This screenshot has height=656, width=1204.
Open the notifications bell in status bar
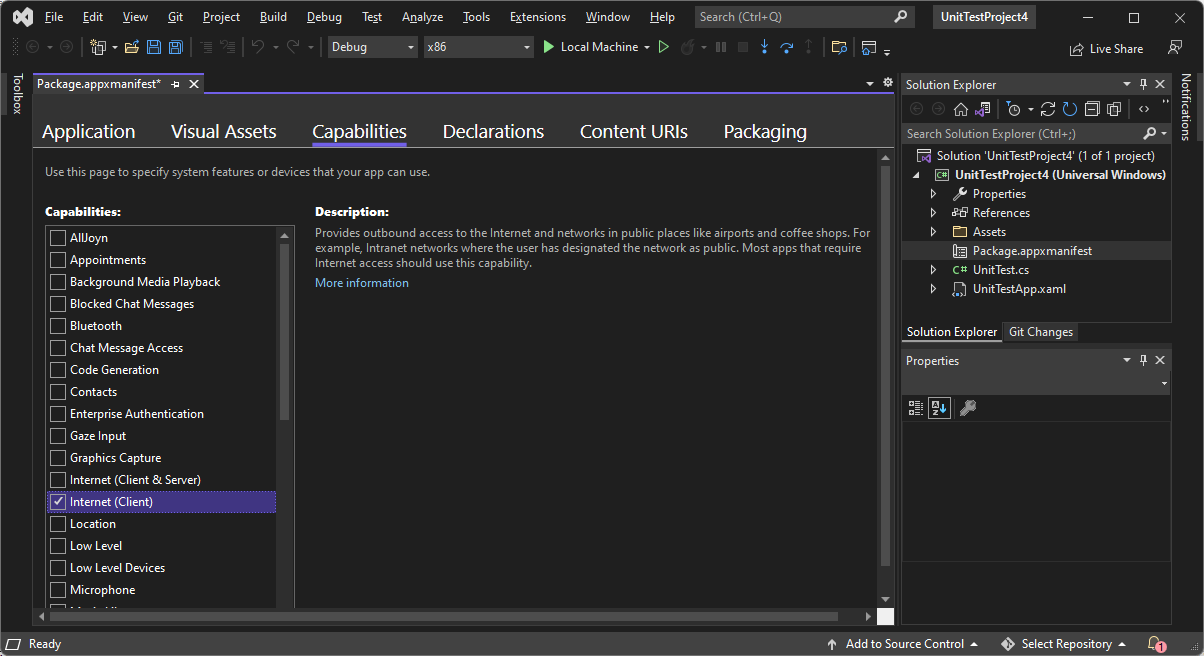[1155, 644]
